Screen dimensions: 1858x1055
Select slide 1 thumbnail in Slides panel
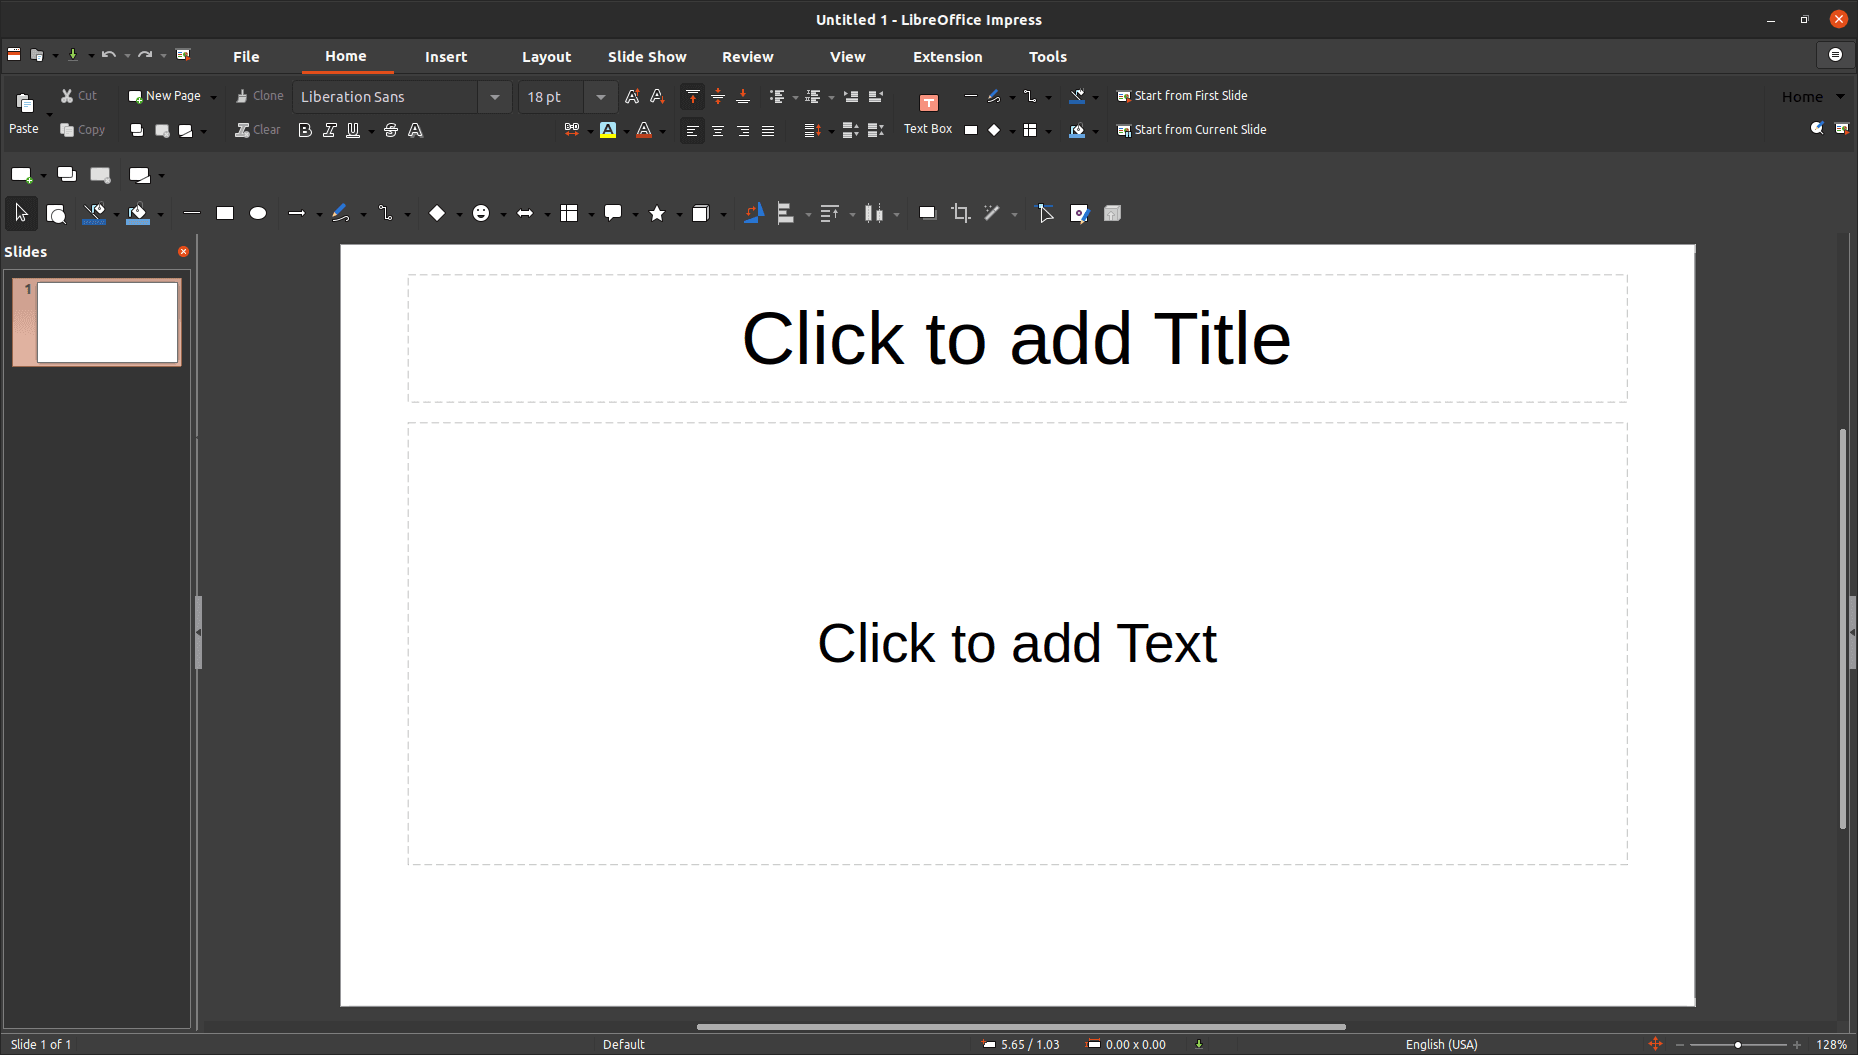pyautogui.click(x=107, y=322)
